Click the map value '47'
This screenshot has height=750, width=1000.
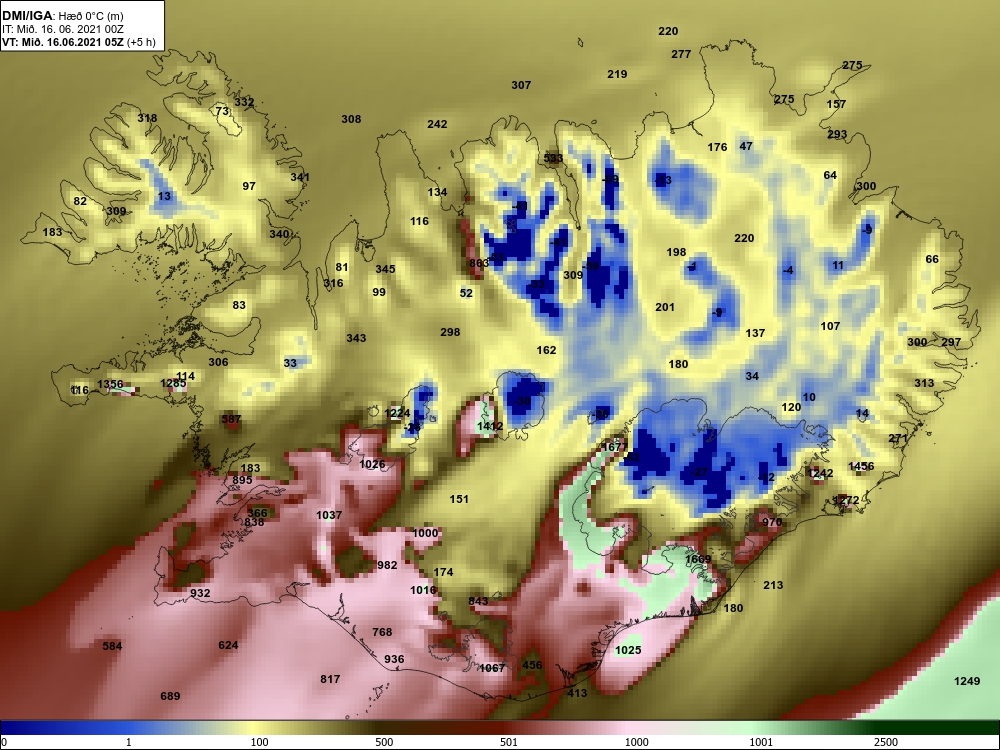coord(746,146)
